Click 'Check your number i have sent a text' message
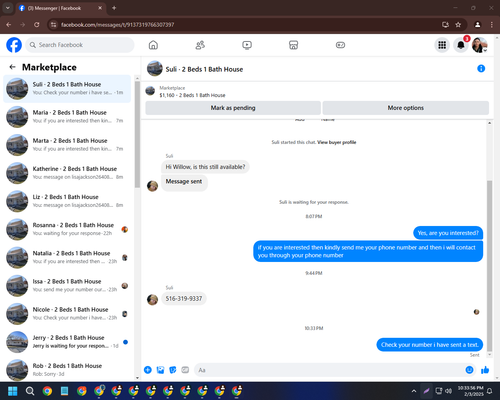This screenshot has height=400, width=500. (x=430, y=345)
